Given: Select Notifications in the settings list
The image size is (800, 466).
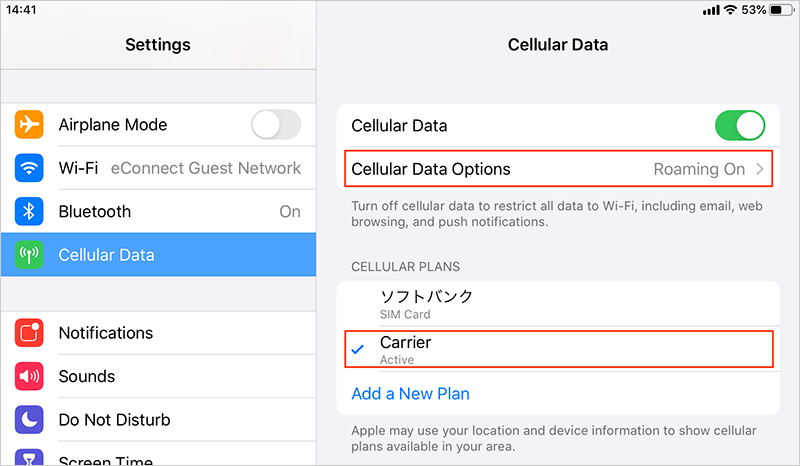Looking at the screenshot, I should pos(159,333).
